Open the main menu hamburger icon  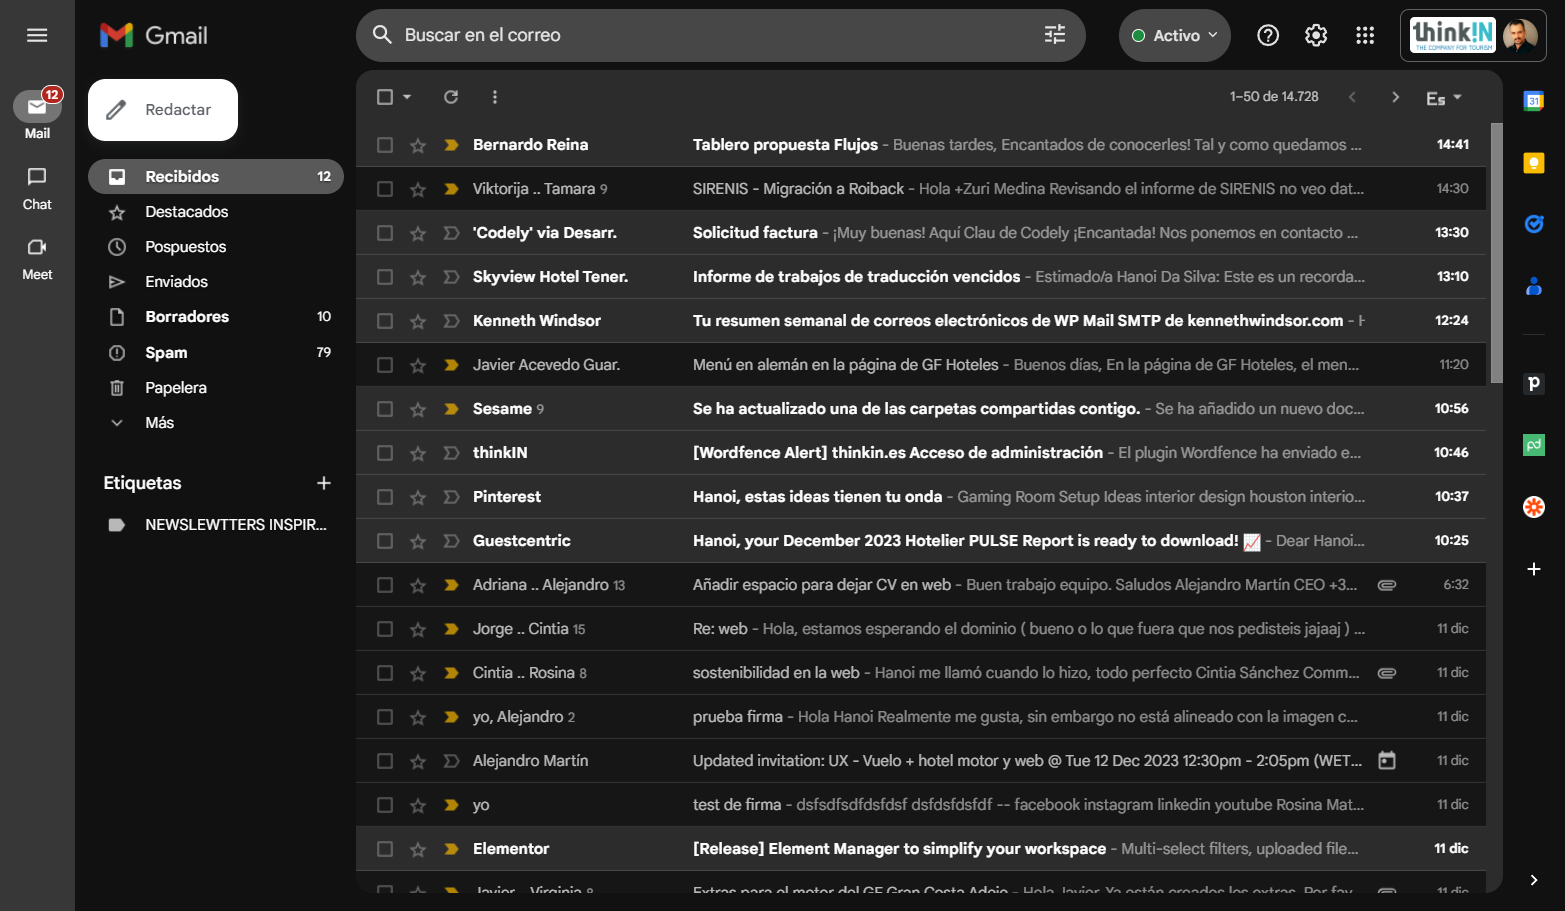(x=37, y=35)
